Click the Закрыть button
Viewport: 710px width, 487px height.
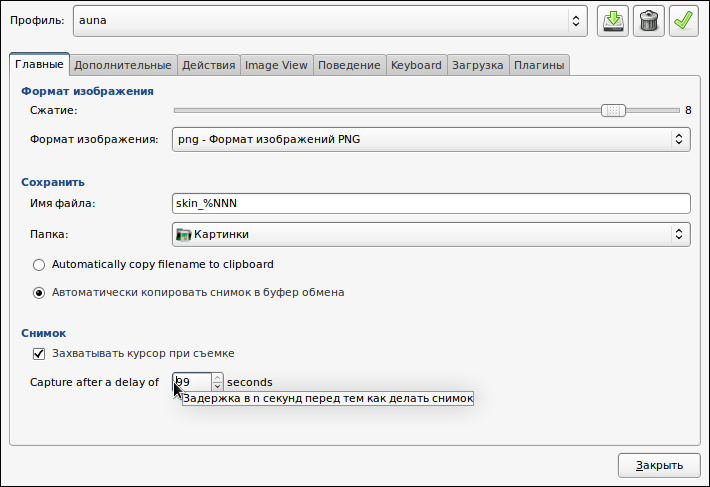659,465
